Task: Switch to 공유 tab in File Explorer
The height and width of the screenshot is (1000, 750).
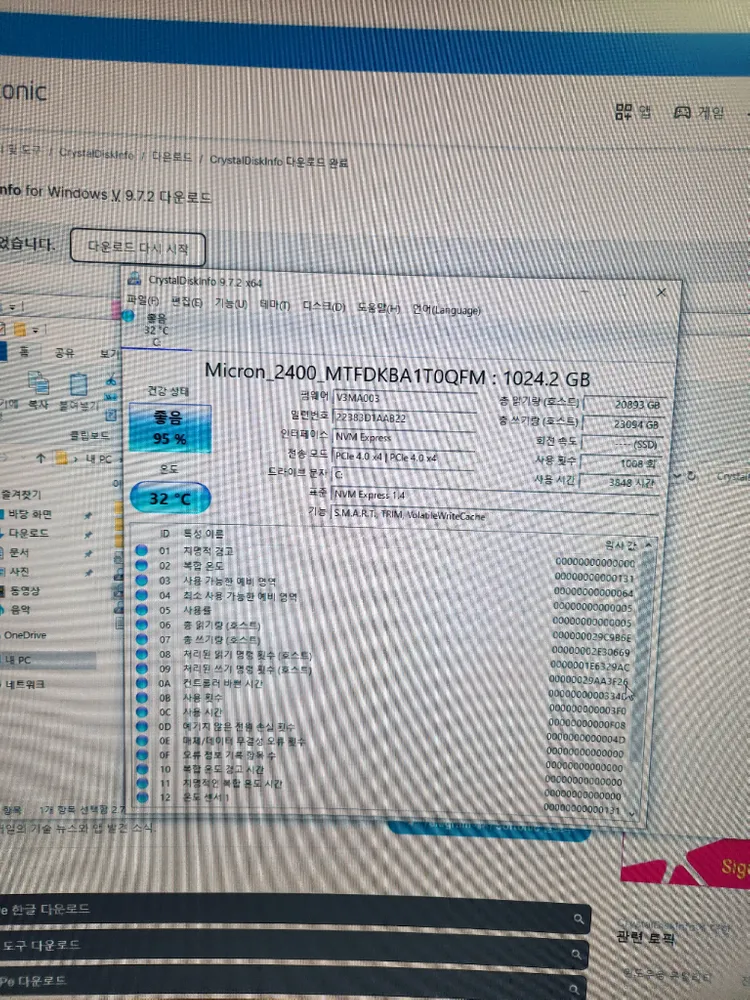Action: pyautogui.click(x=64, y=353)
